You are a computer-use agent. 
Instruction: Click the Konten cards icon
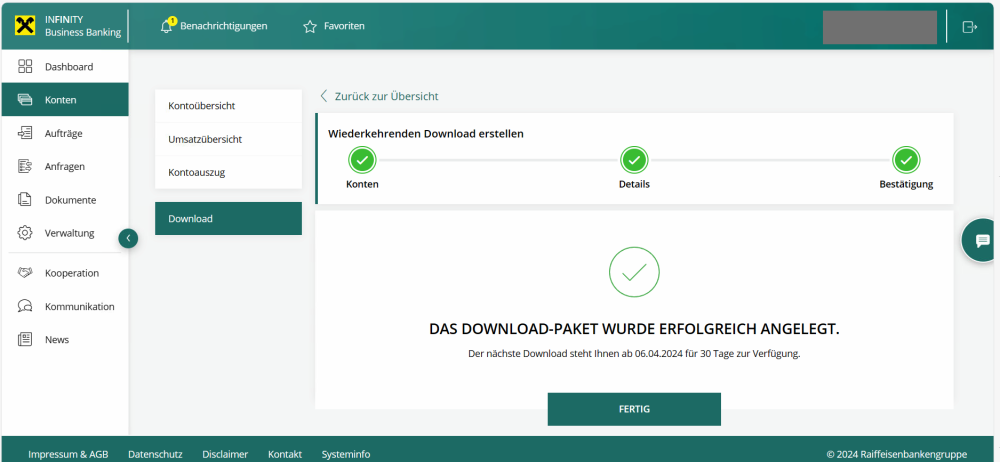point(25,100)
